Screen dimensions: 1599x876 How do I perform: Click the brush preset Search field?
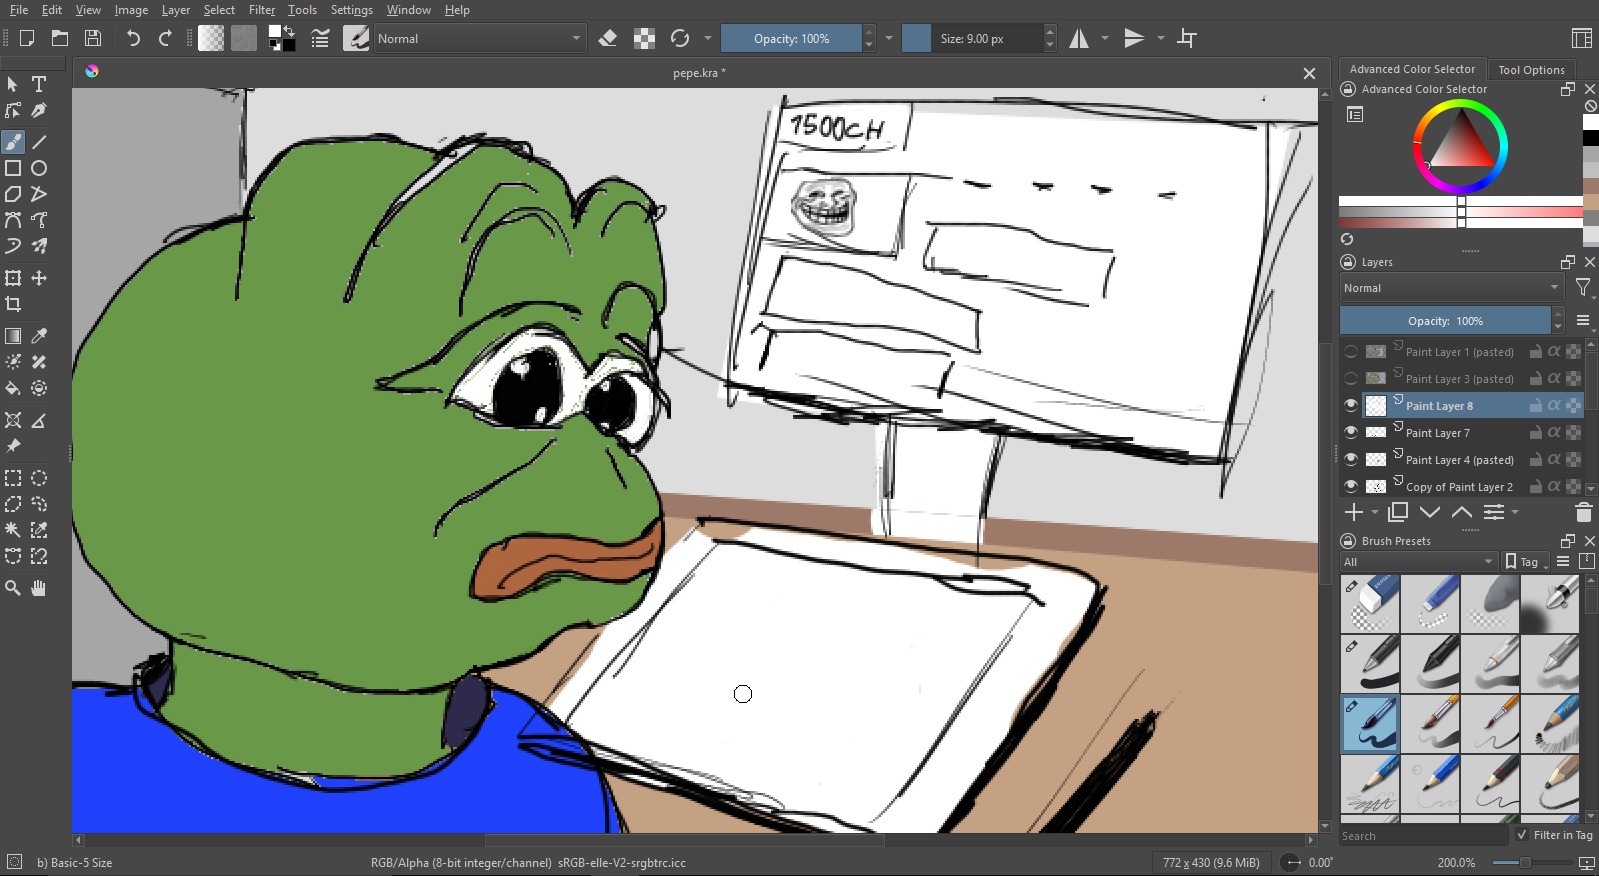click(x=1423, y=835)
